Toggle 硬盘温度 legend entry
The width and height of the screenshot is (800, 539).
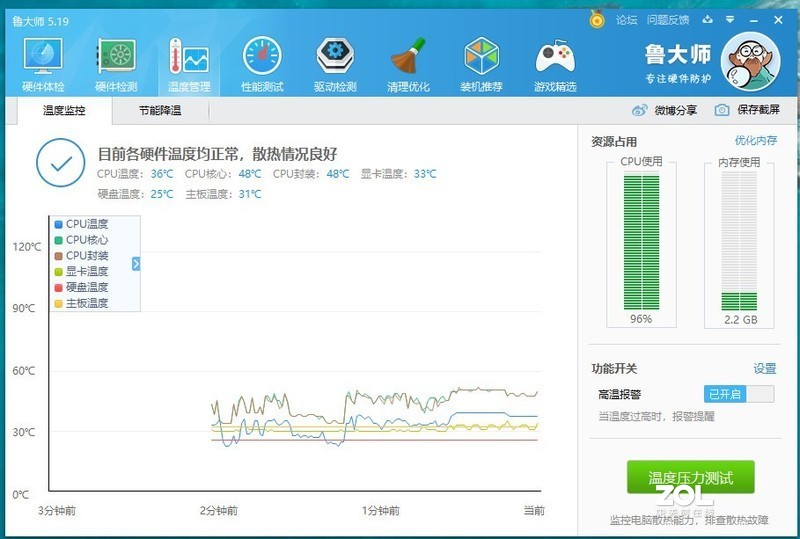pyautogui.click(x=82, y=287)
